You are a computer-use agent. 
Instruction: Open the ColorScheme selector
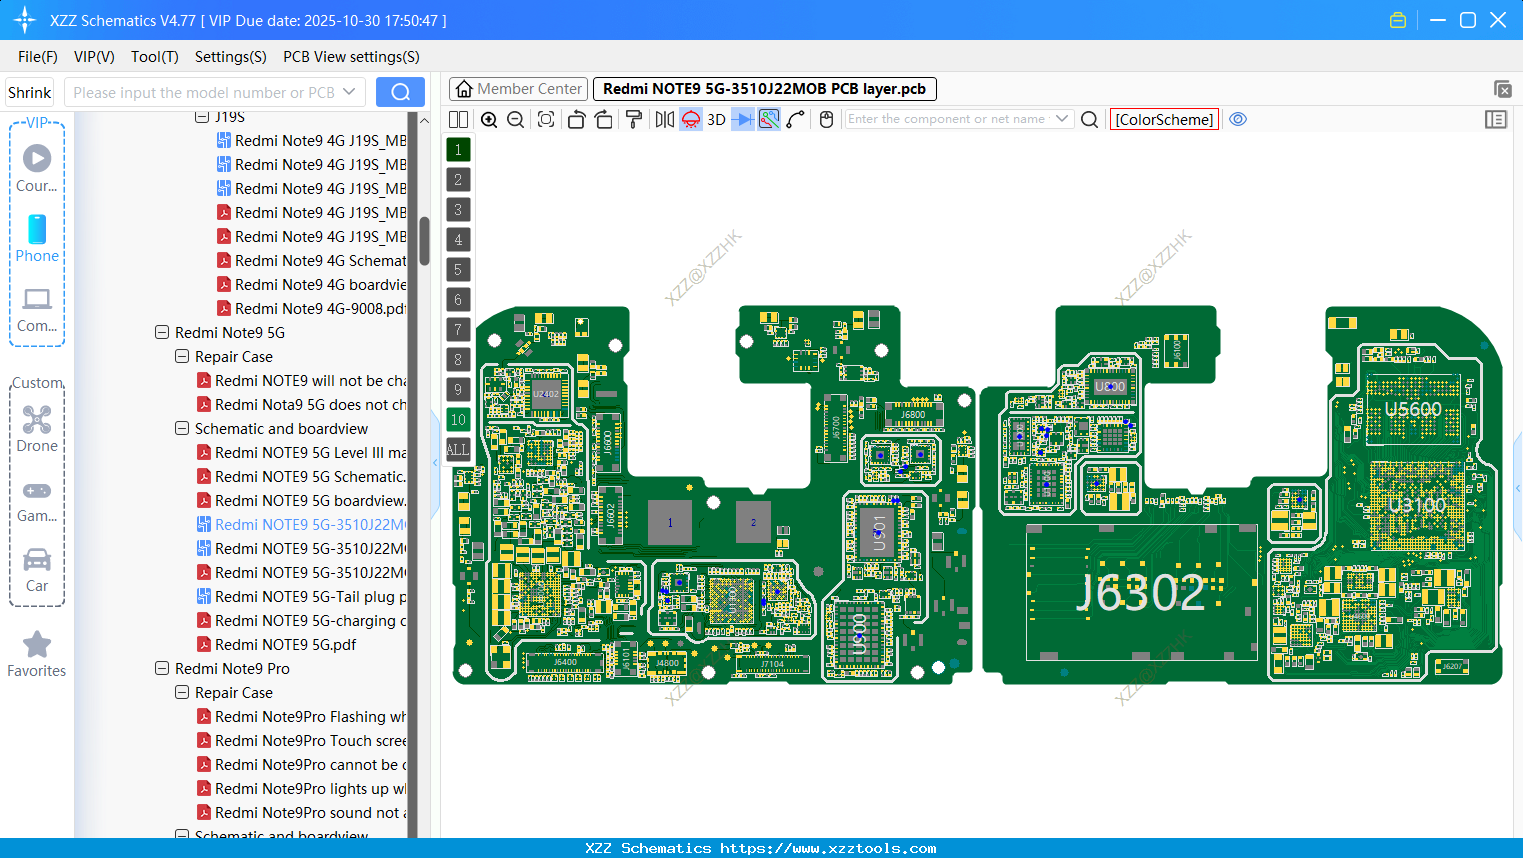click(x=1164, y=119)
